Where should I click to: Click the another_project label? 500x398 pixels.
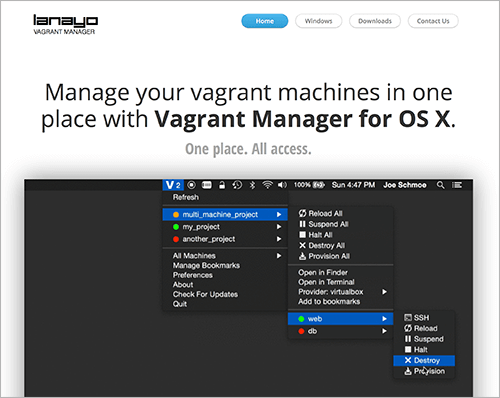click(x=209, y=239)
